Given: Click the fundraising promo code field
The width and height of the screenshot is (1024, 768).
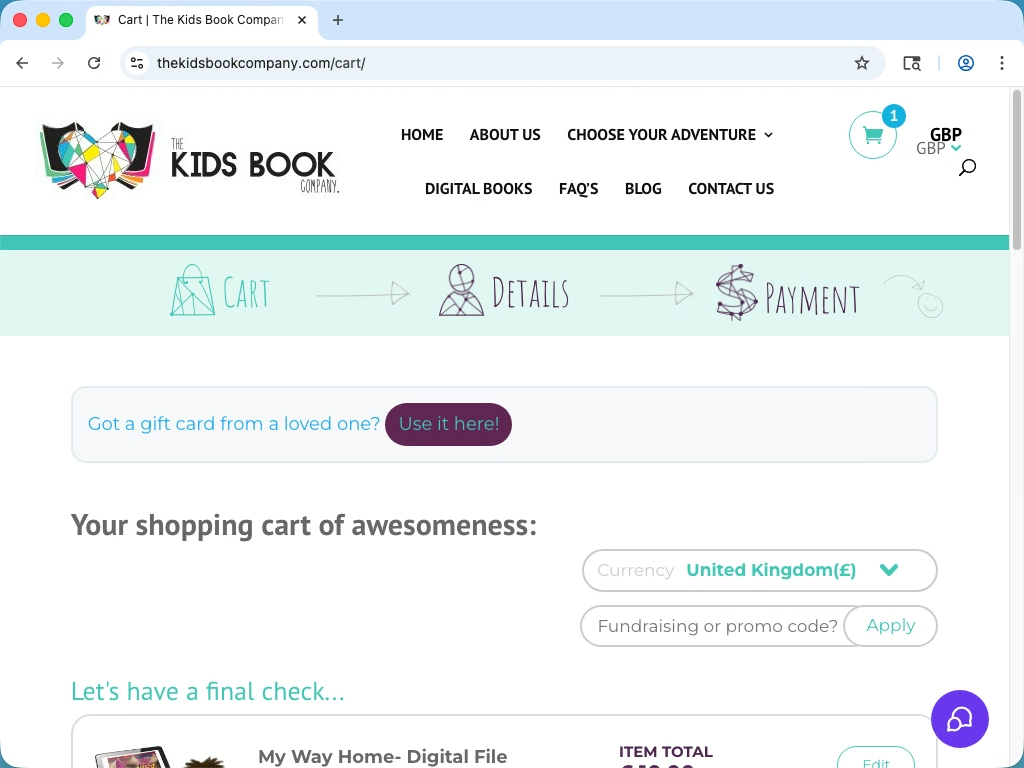Looking at the screenshot, I should coord(716,626).
